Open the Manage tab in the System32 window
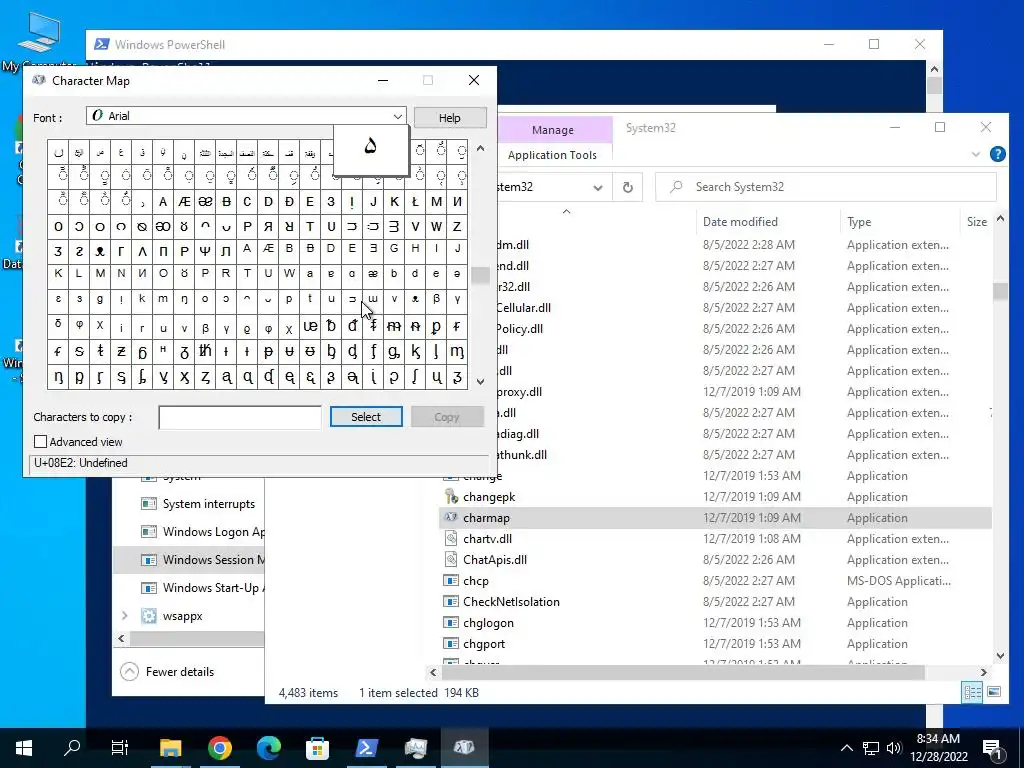The image size is (1024, 768). [552, 130]
